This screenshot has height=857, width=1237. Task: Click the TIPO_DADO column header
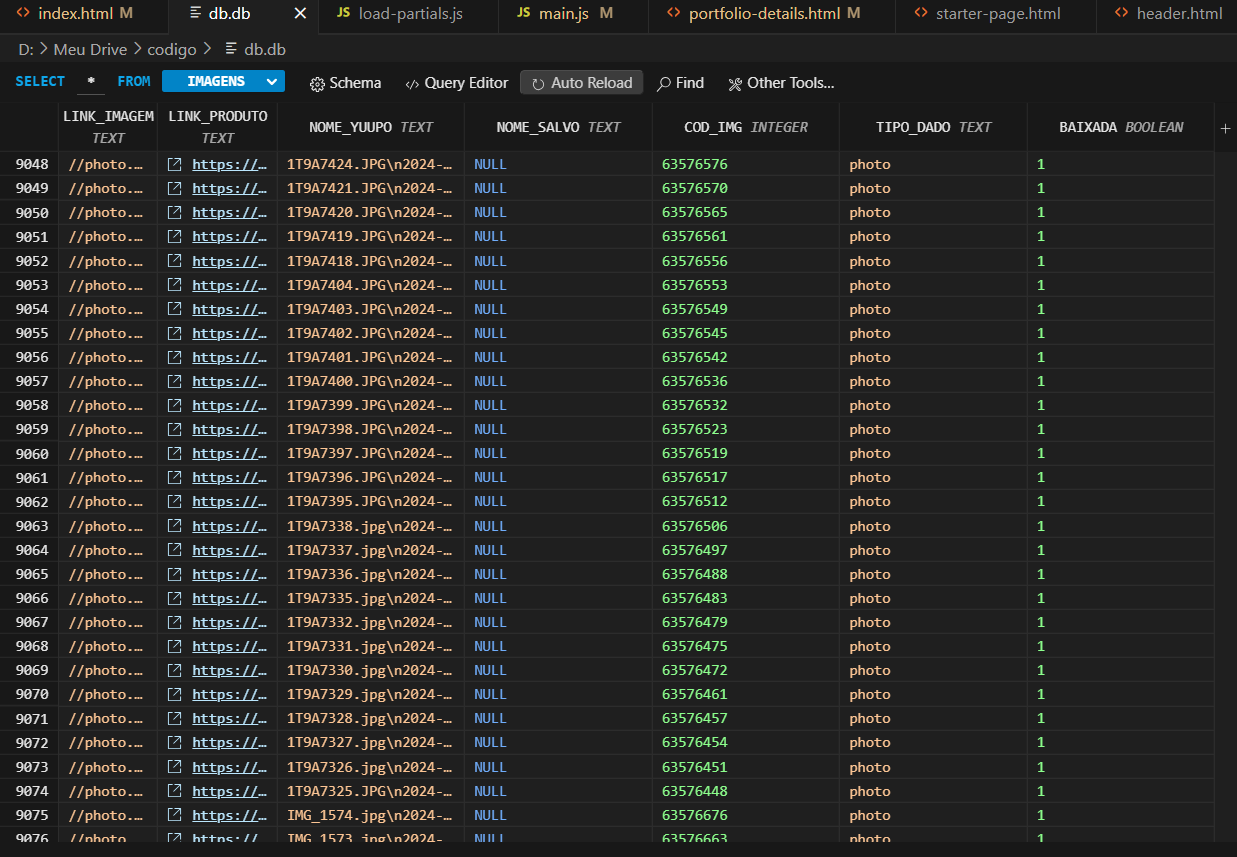pos(934,127)
